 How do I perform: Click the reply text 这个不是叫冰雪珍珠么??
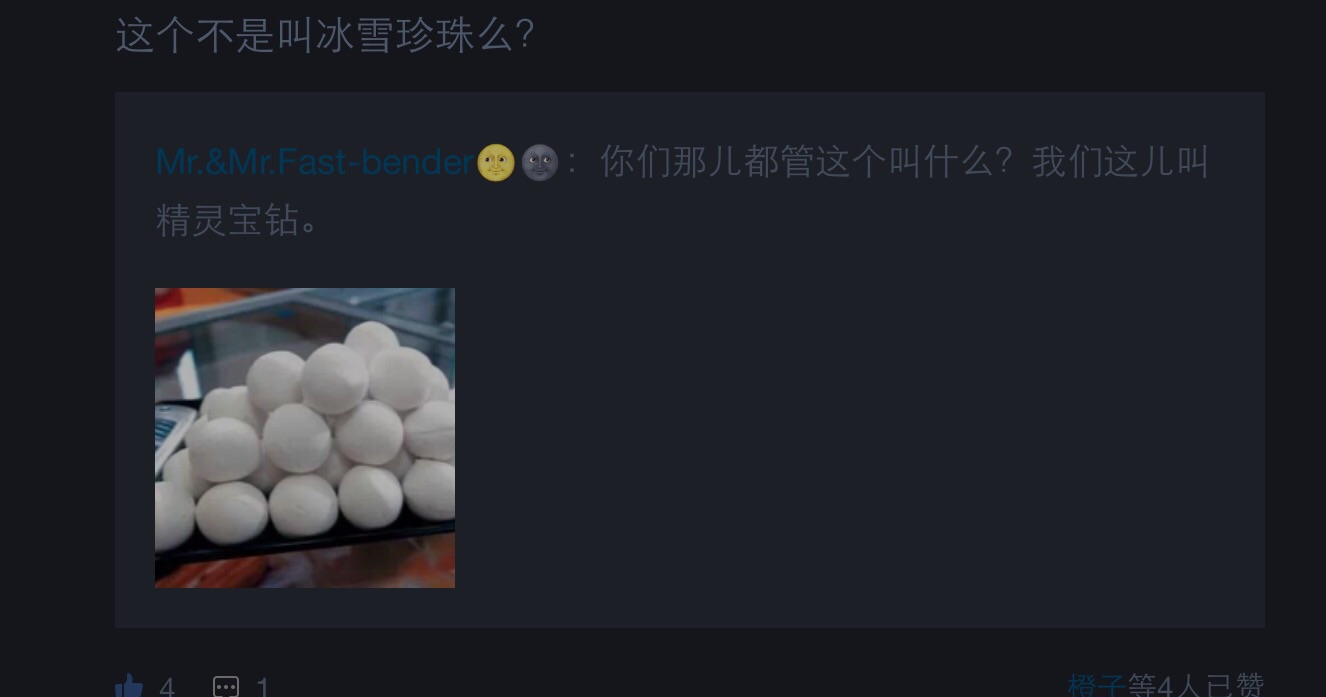coord(326,35)
